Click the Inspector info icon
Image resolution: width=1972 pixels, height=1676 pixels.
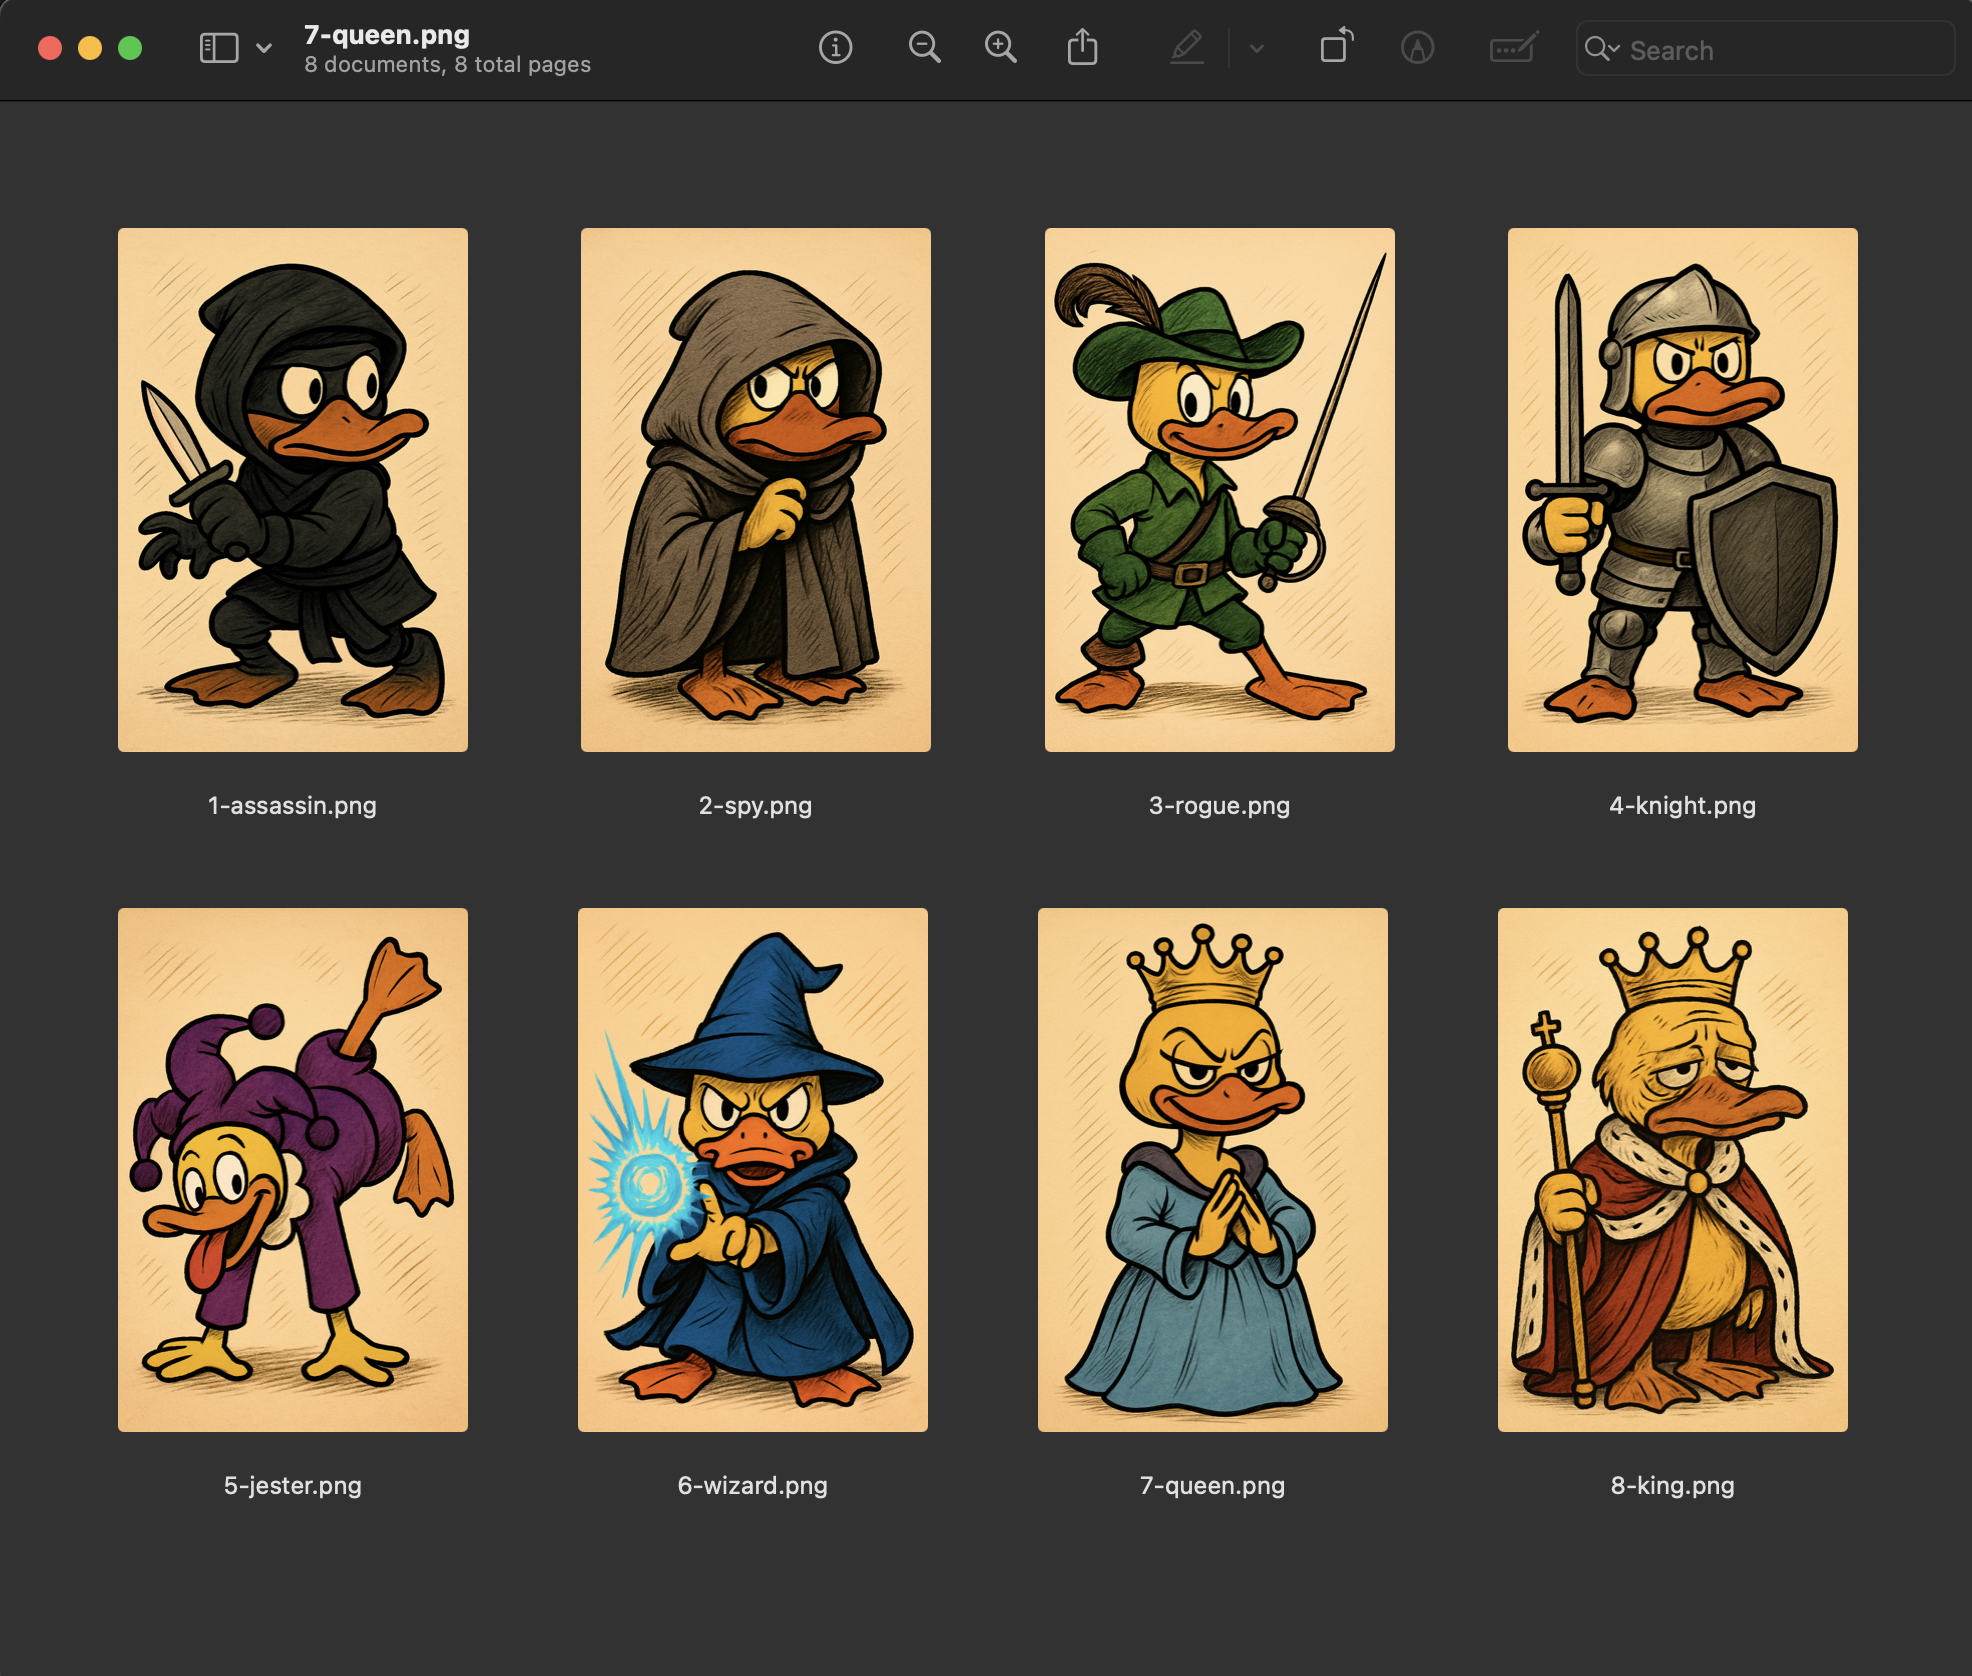click(835, 47)
